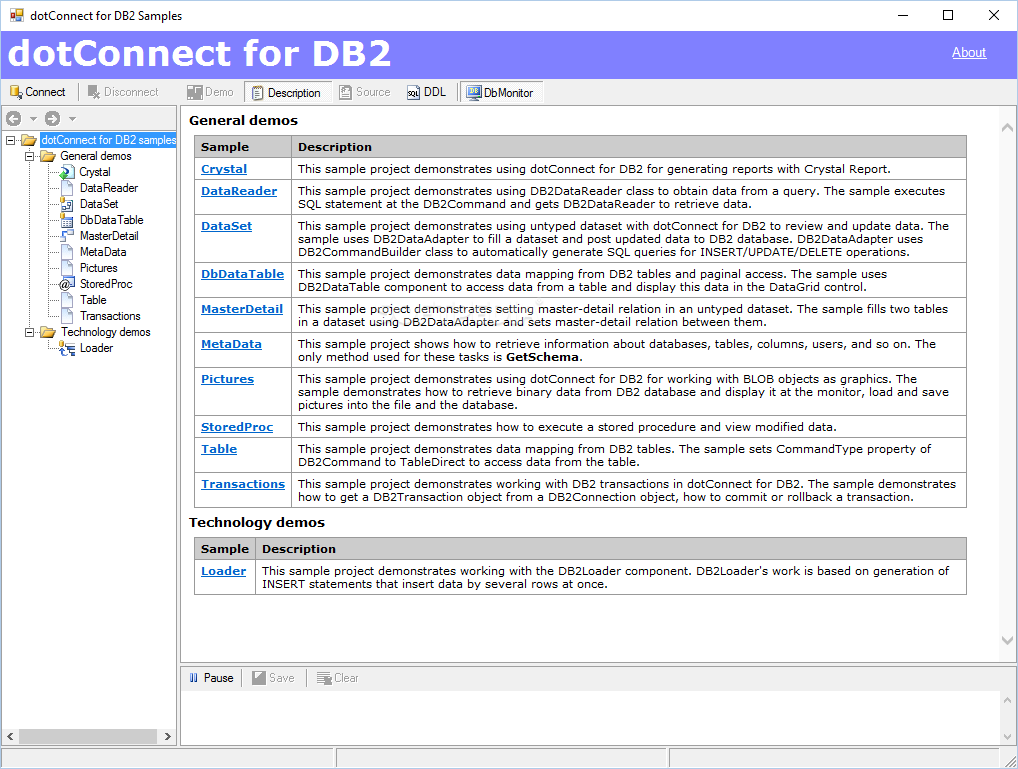Click description pane scroll up arrow
The width and height of the screenshot is (1018, 769).
click(1007, 127)
